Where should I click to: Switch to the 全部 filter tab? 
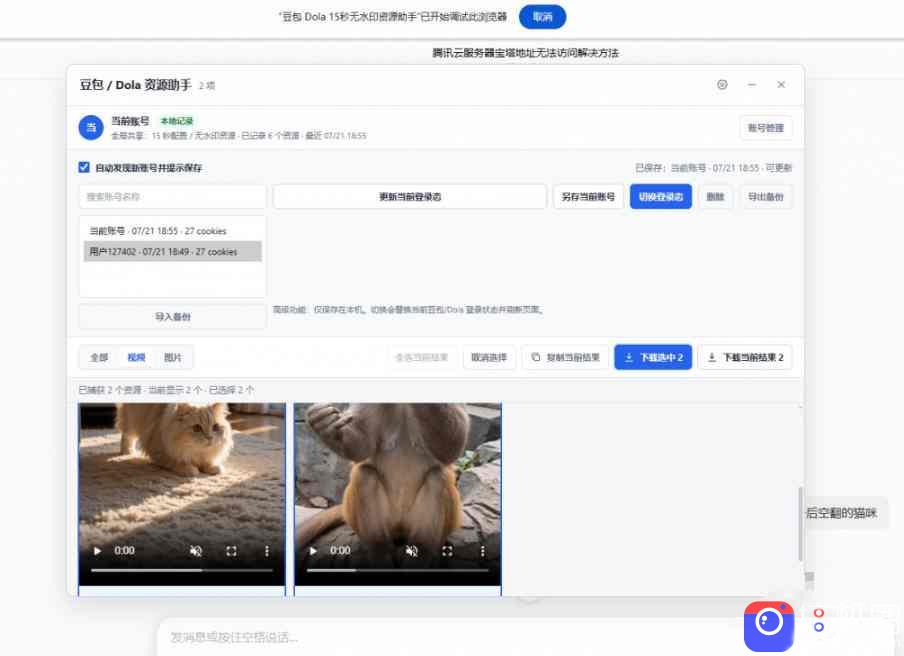tap(99, 357)
